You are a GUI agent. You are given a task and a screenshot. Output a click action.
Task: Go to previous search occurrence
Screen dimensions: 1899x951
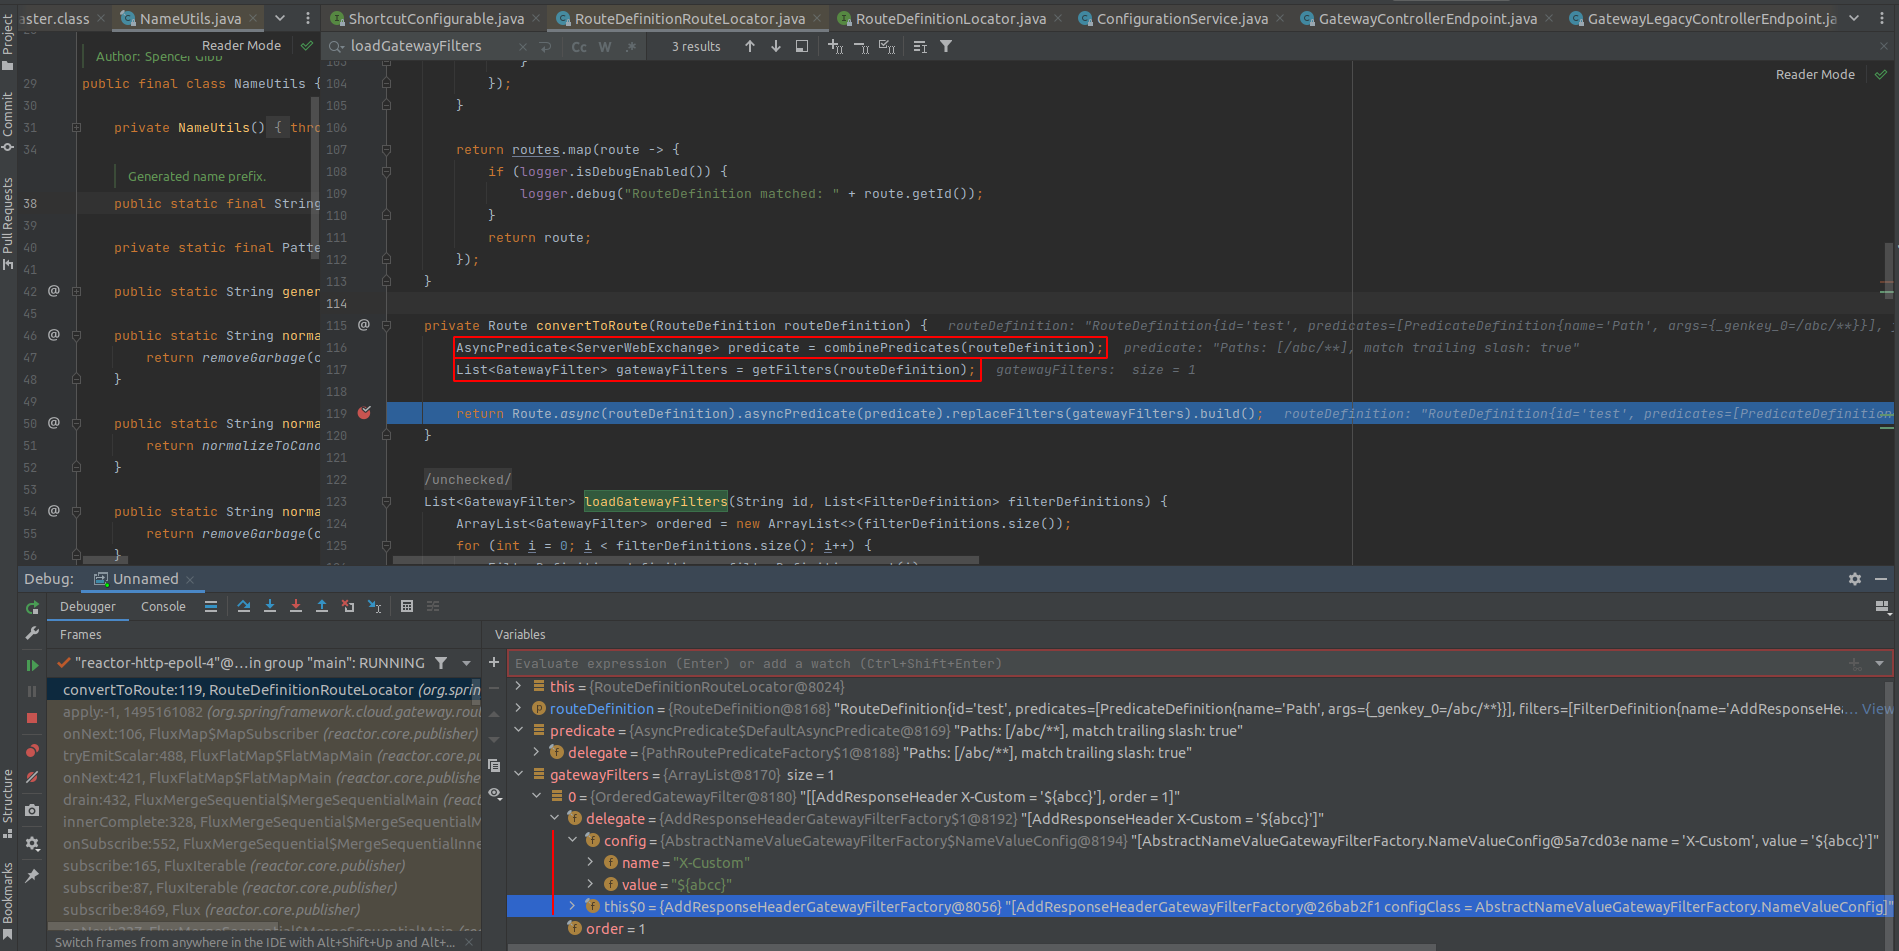point(750,46)
